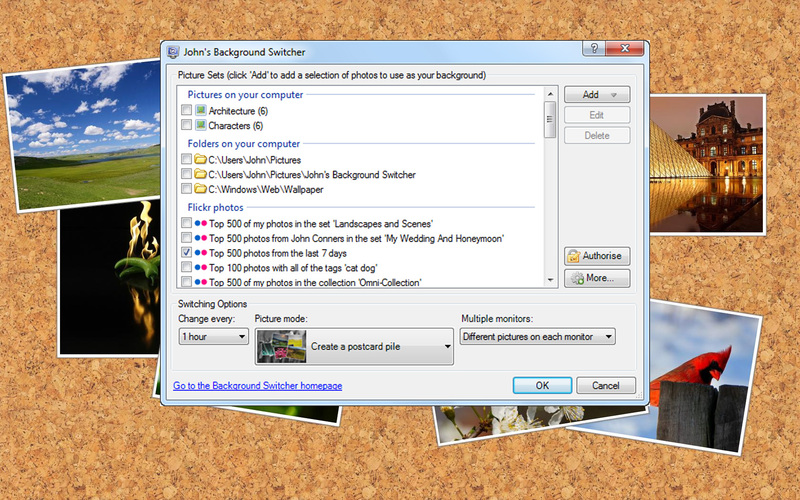Tick the 'Omni-Collection' Flickr checkbox
The image size is (800, 500).
pyautogui.click(x=186, y=282)
